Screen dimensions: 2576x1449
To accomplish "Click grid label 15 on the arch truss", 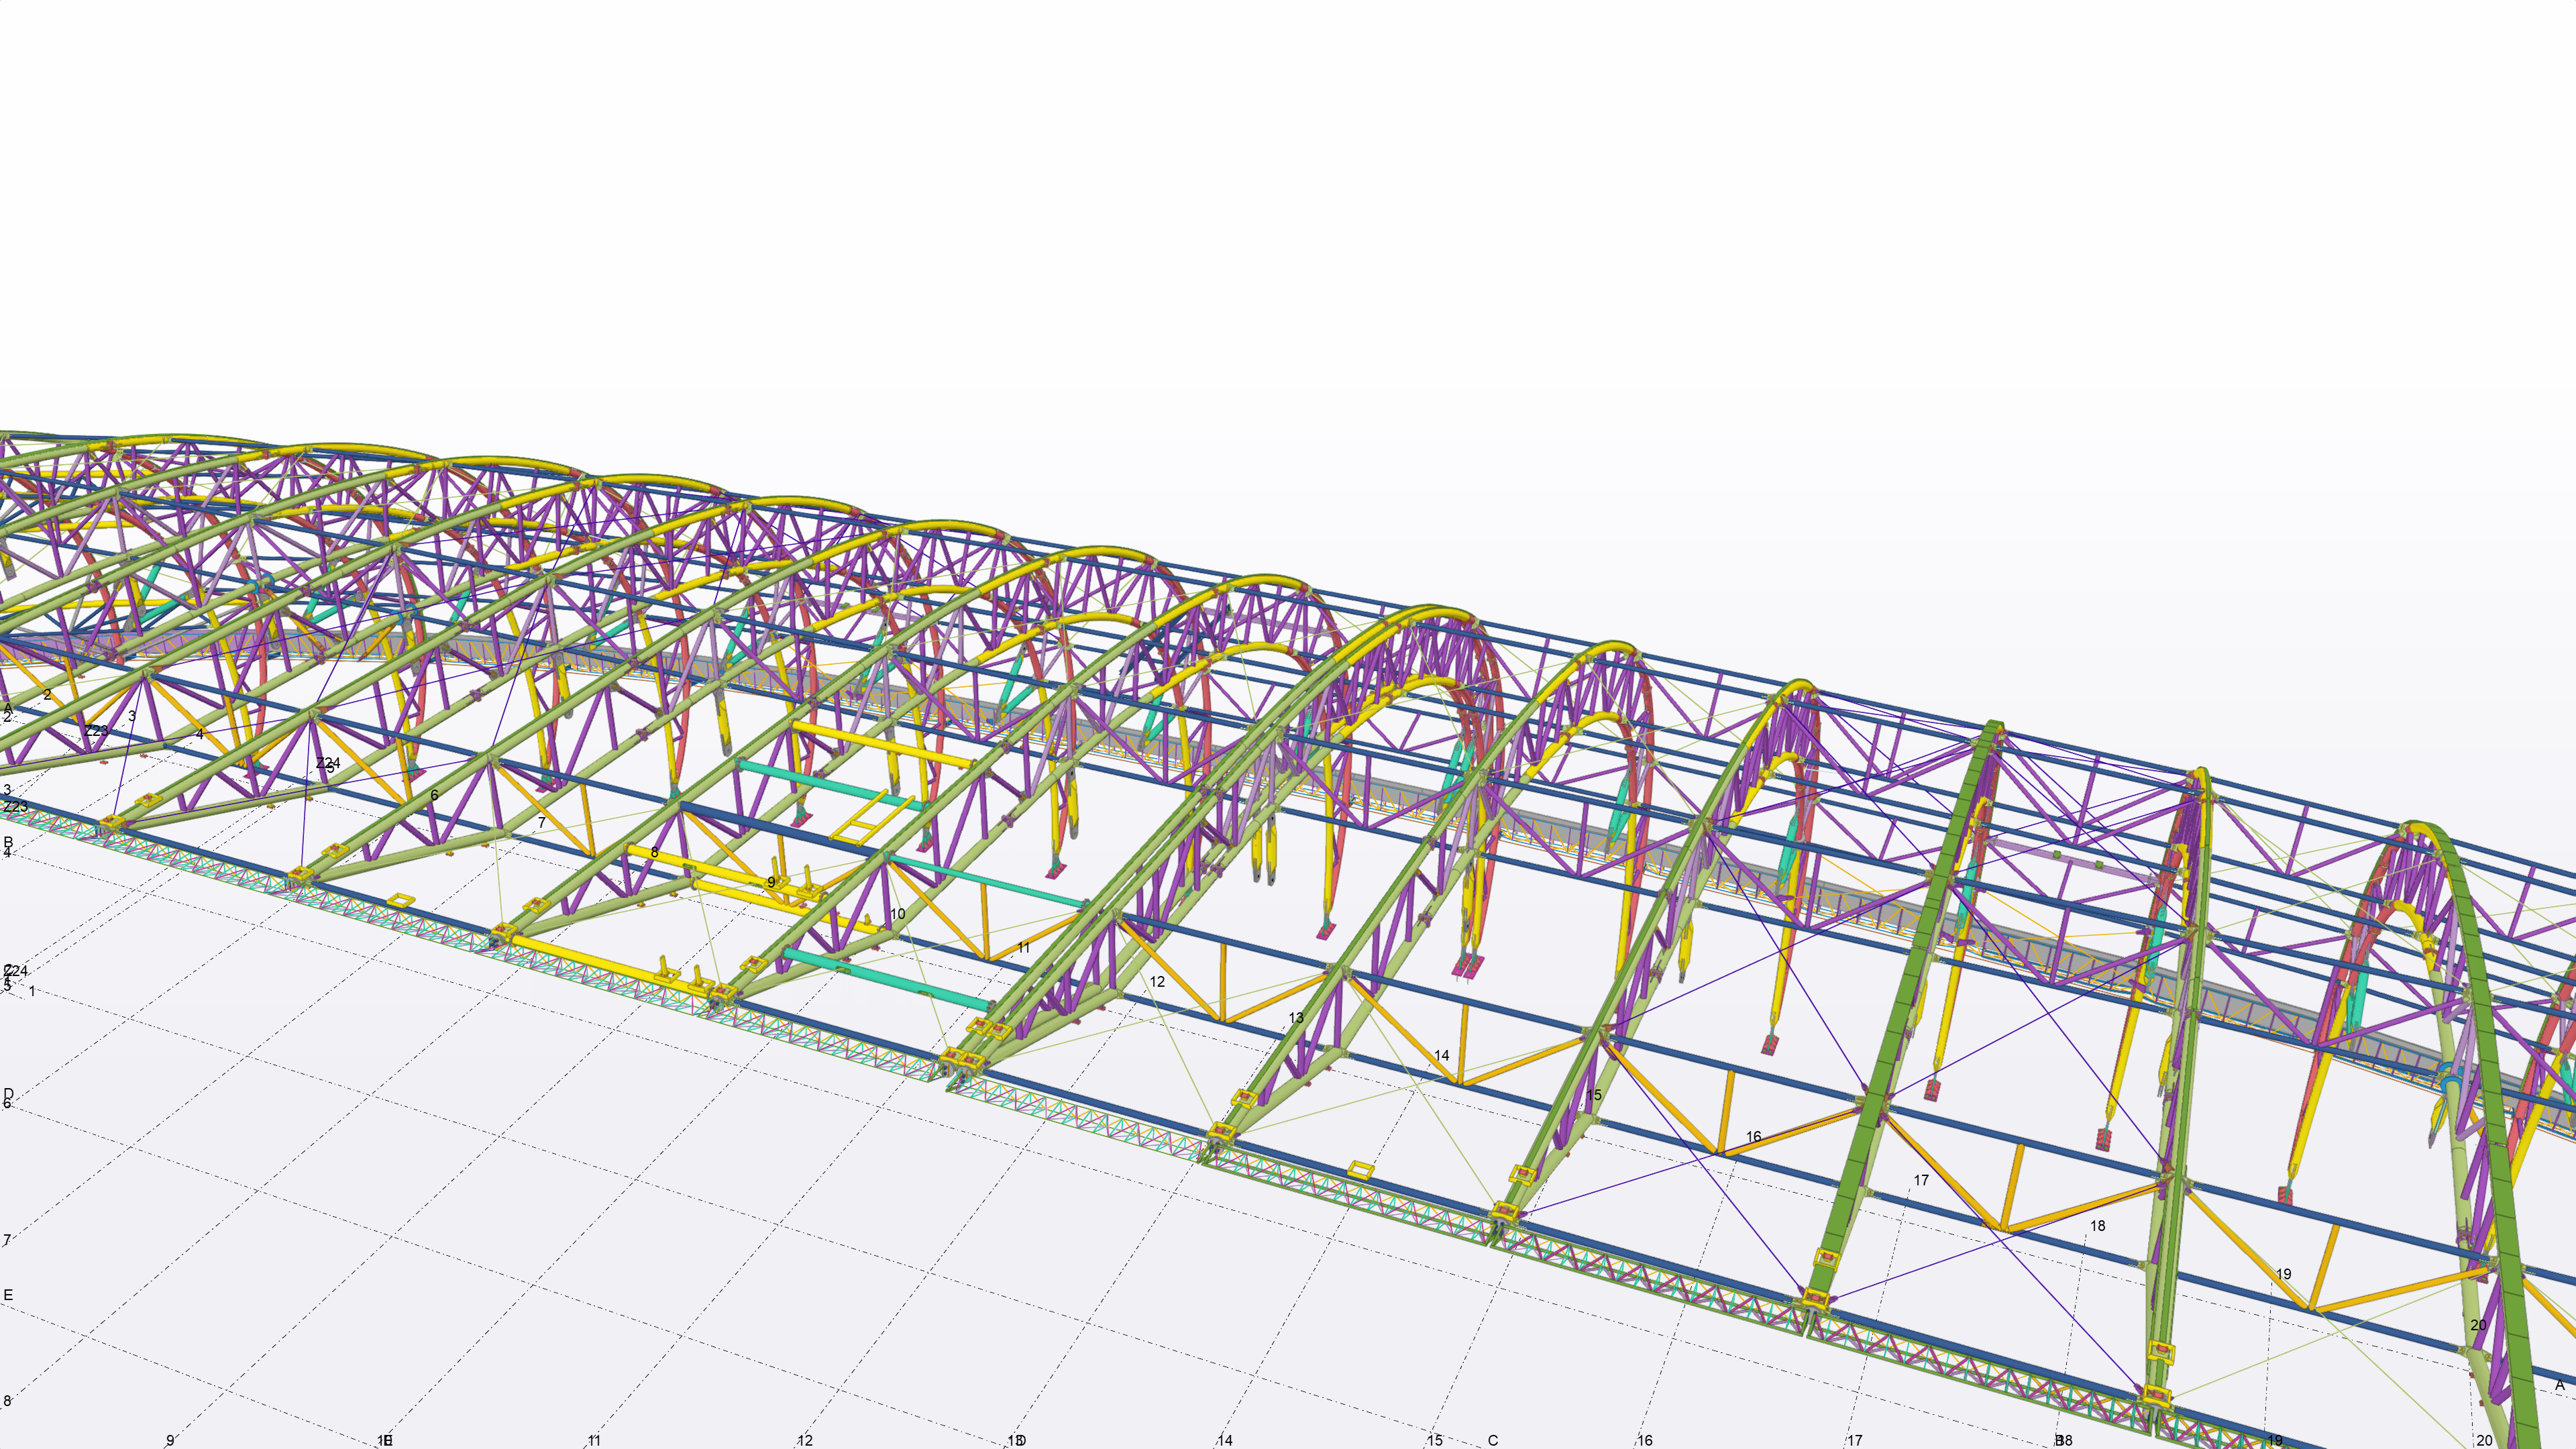I will [x=1593, y=1095].
